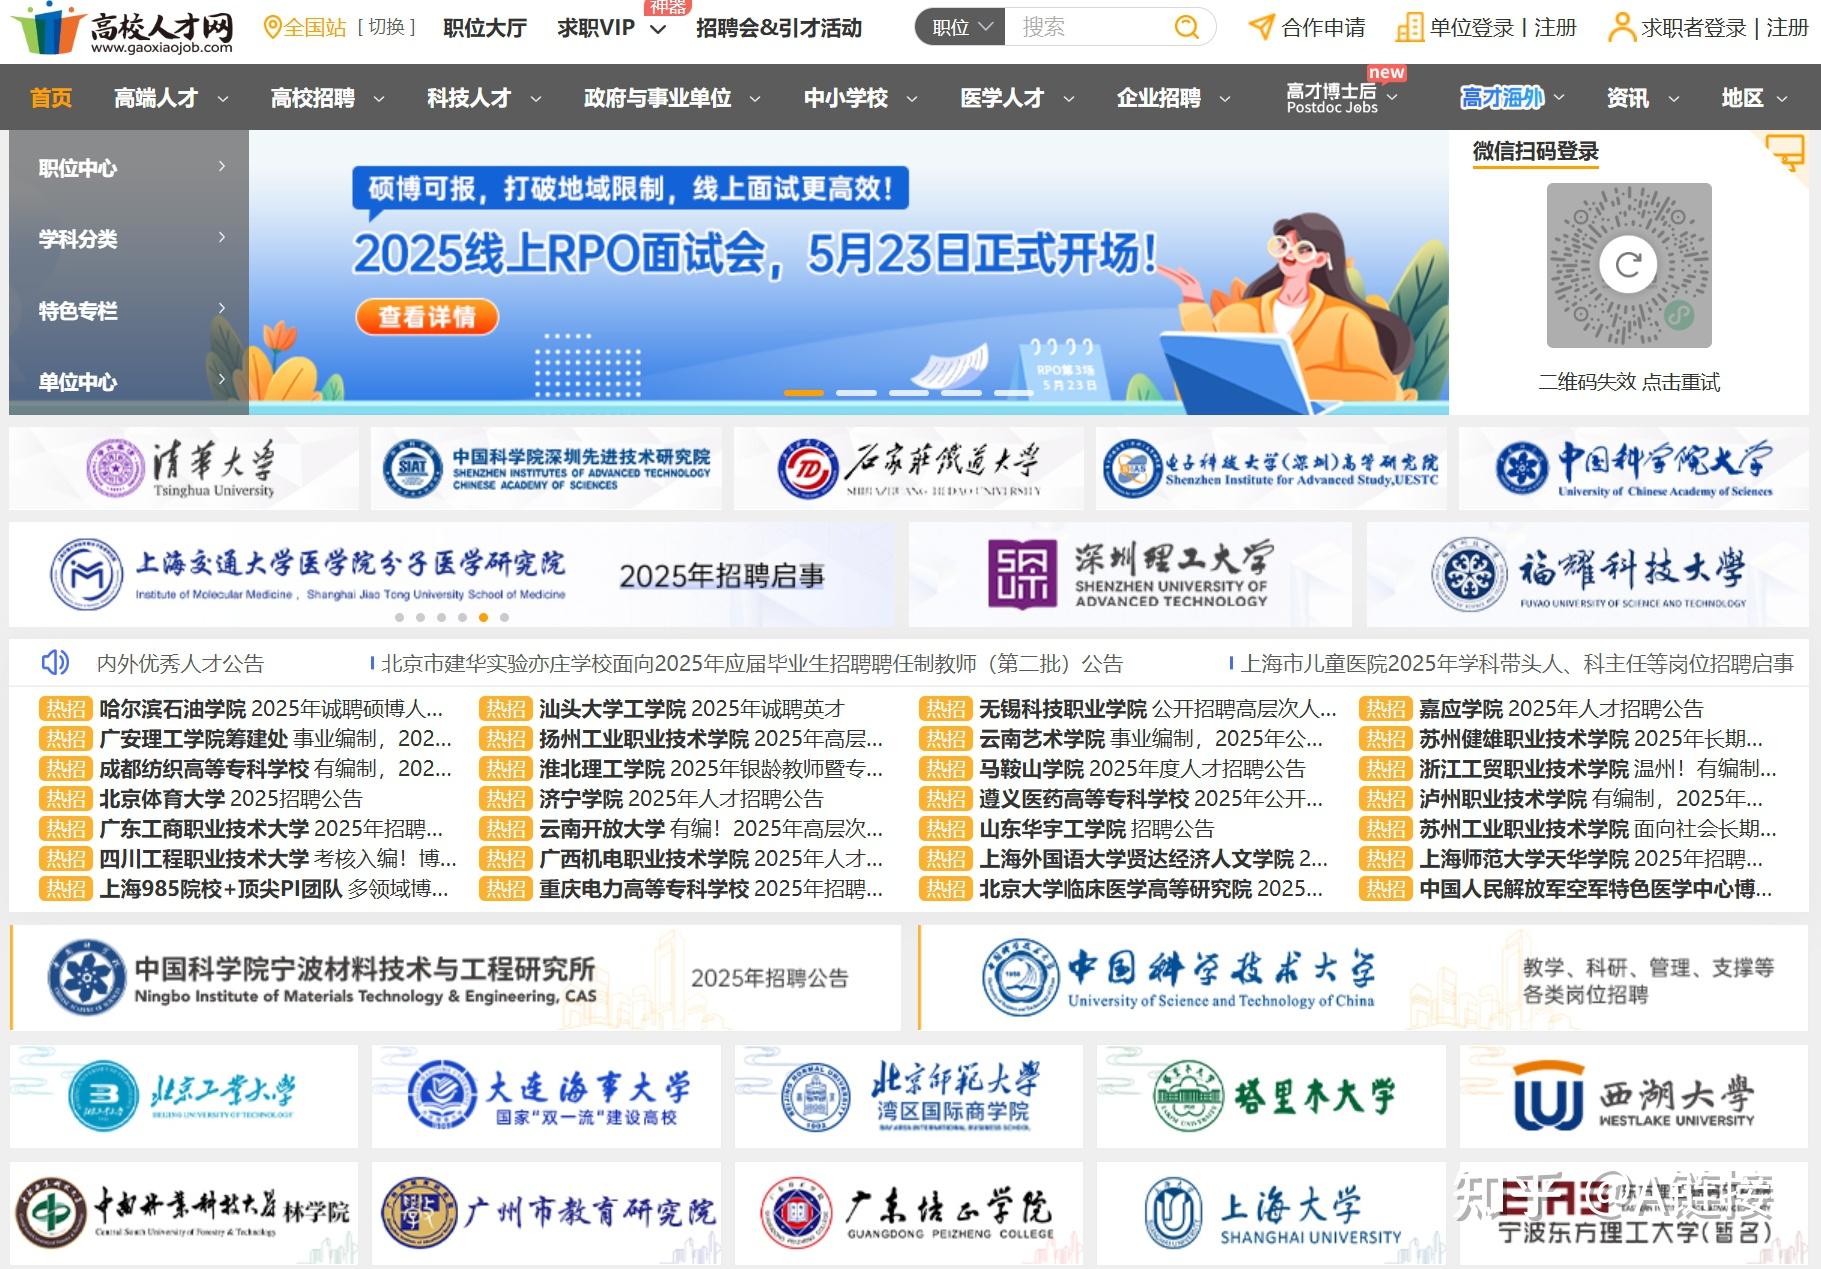
Task: Click the computer login icon at top-right corner of login panel
Action: (x=1785, y=155)
